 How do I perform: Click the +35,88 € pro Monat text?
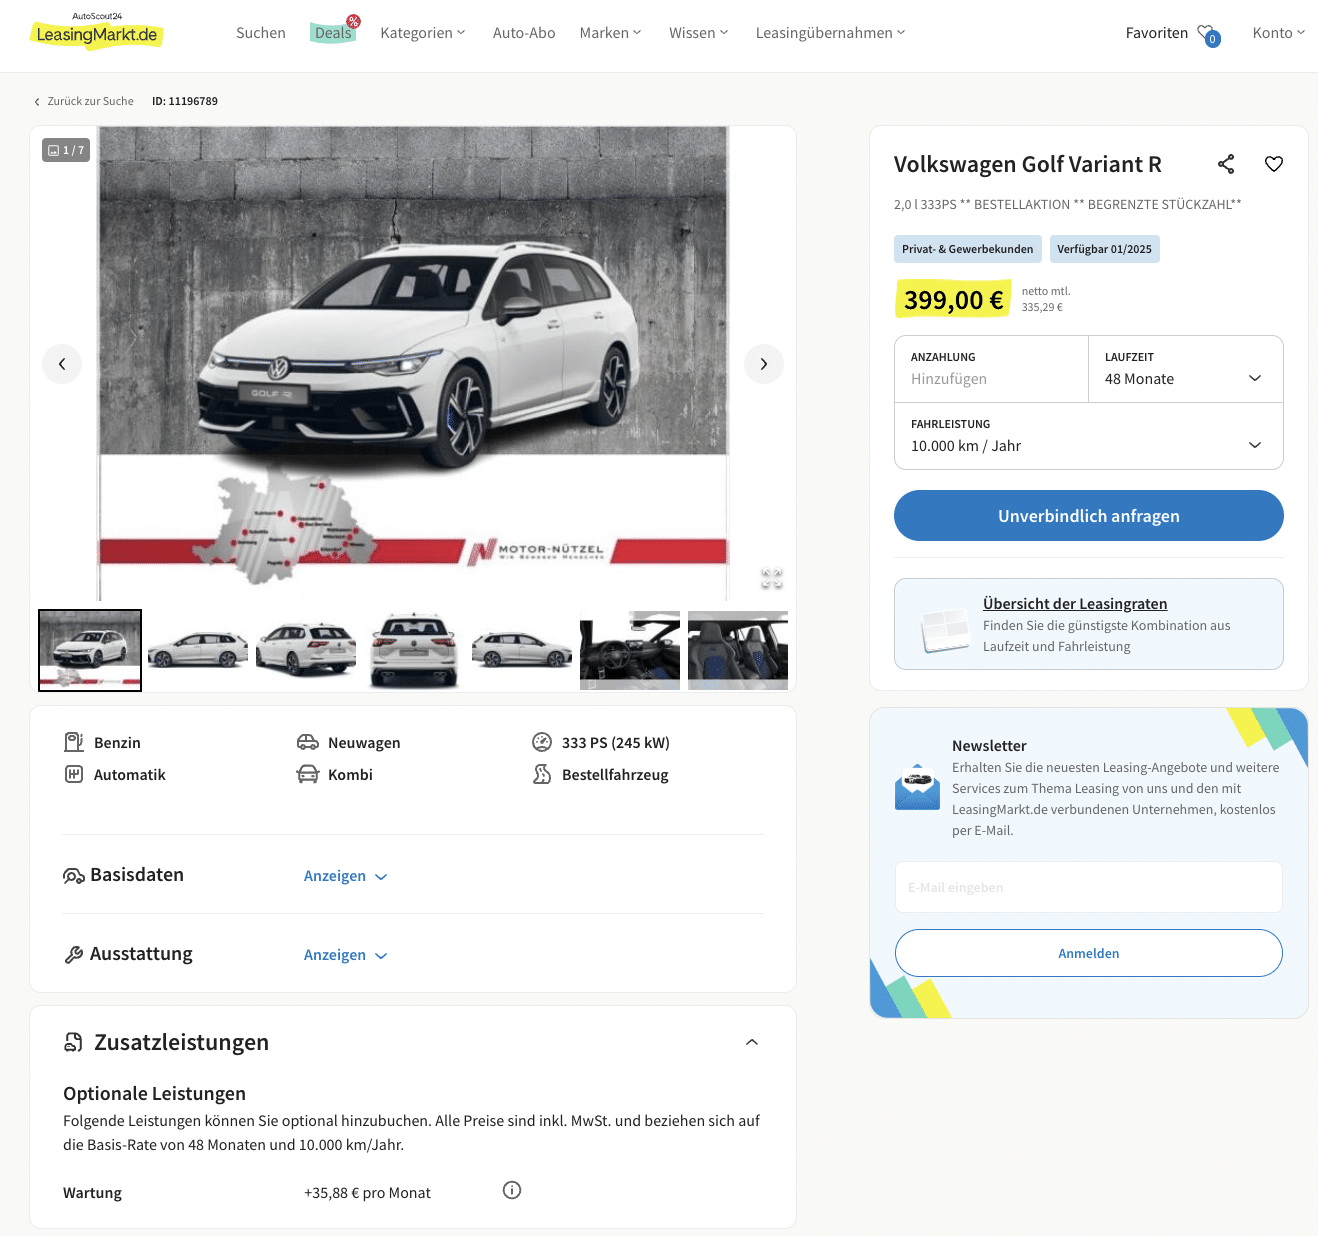pyautogui.click(x=367, y=1193)
